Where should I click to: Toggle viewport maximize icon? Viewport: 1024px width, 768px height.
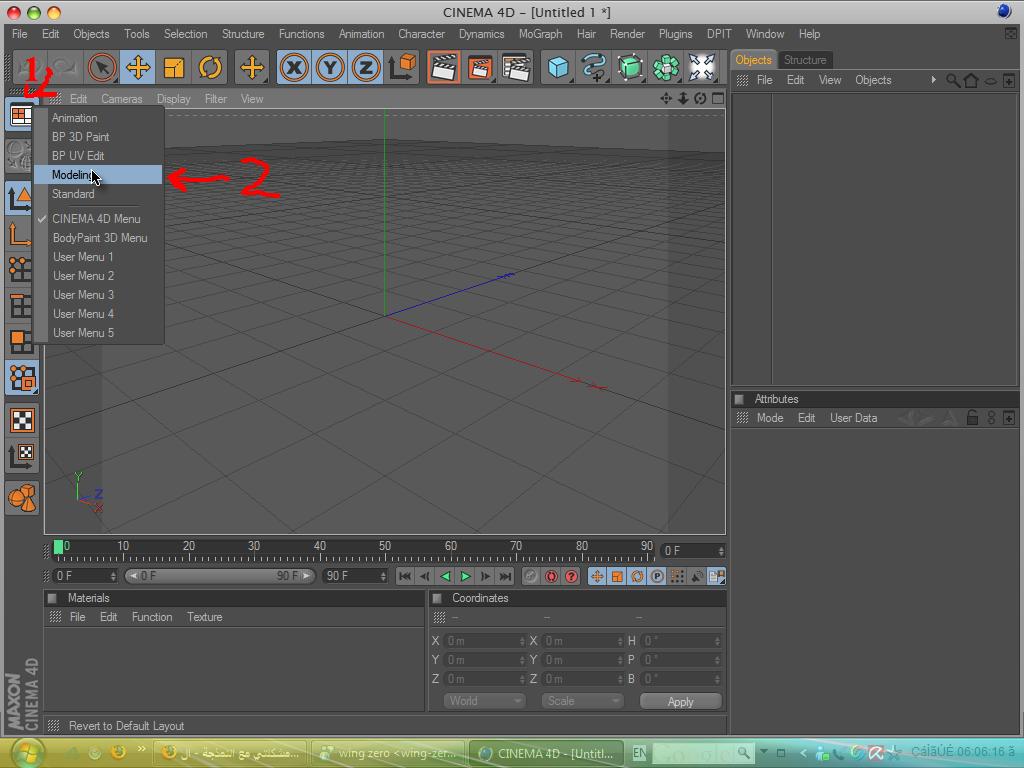pyautogui.click(x=718, y=98)
